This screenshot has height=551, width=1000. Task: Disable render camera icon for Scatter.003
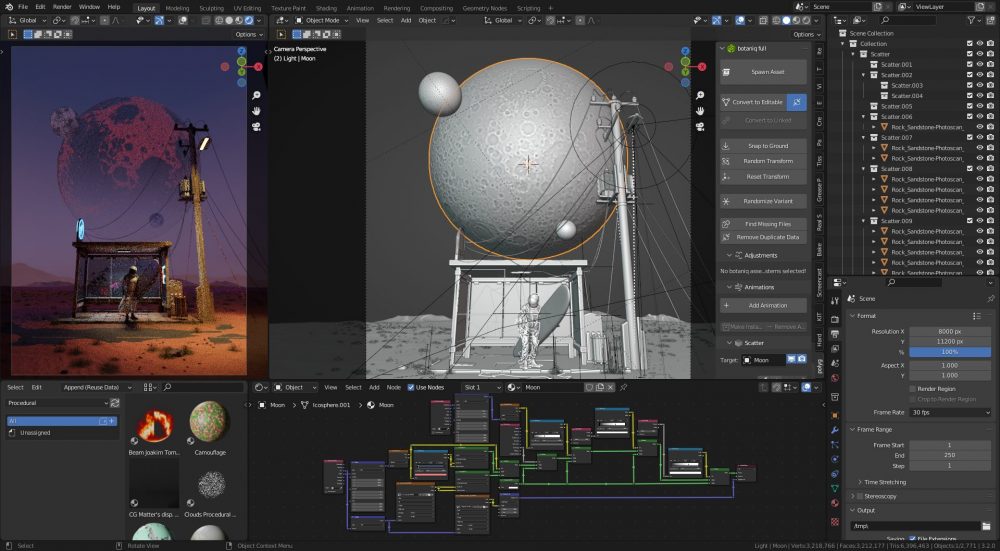[990, 85]
